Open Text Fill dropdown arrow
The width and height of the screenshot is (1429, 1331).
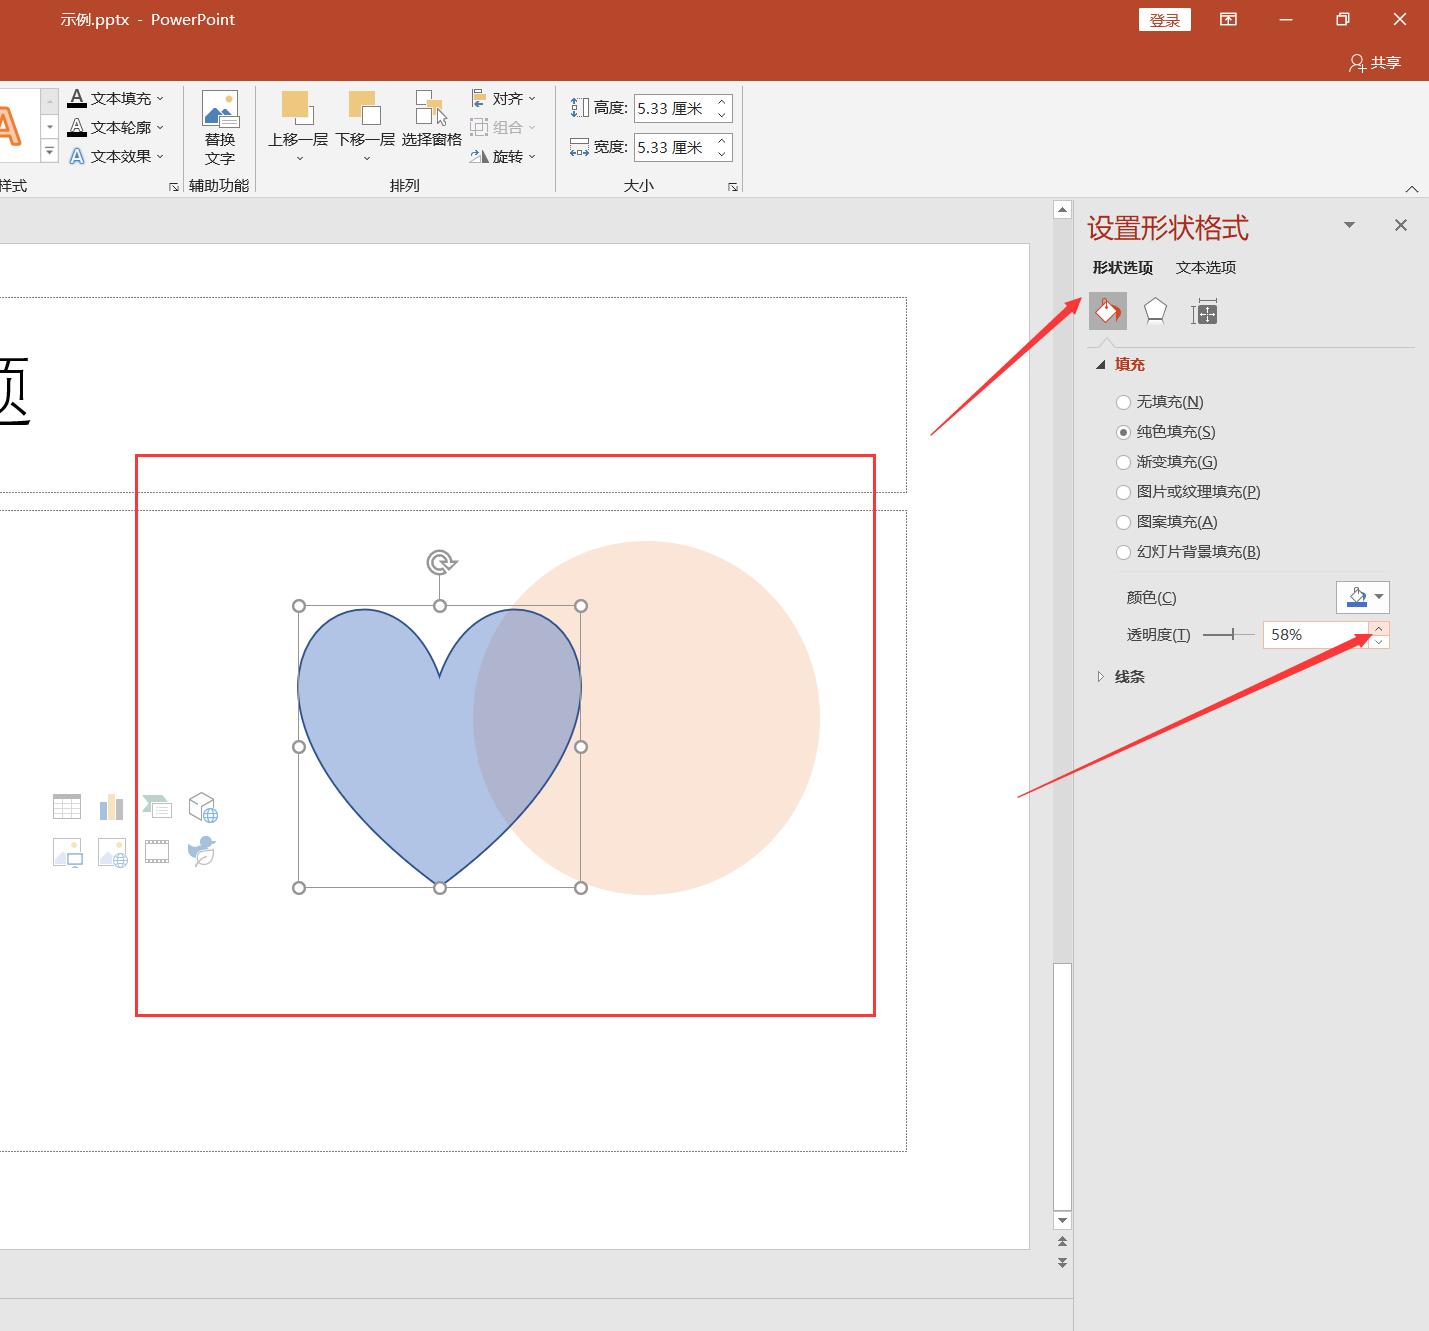pos(160,99)
